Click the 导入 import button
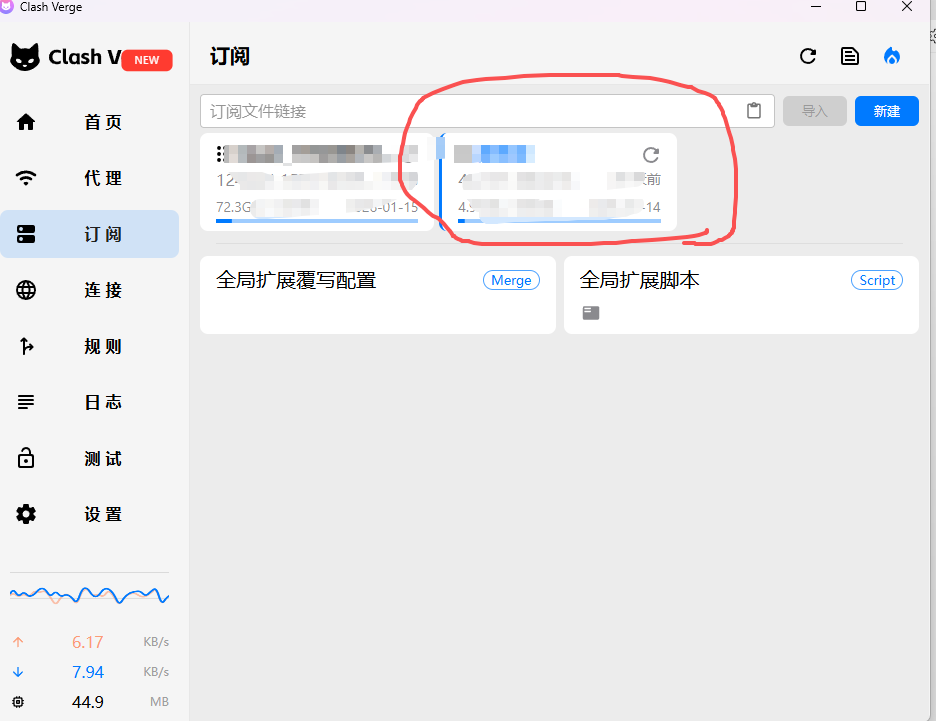The image size is (936, 721). (x=815, y=111)
